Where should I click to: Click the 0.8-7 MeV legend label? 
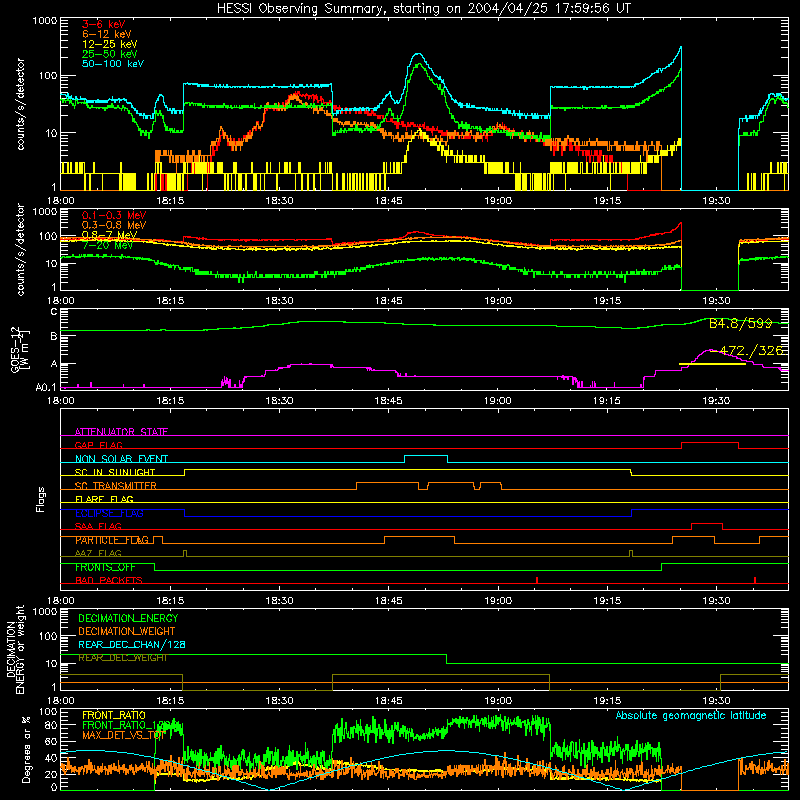click(109, 235)
